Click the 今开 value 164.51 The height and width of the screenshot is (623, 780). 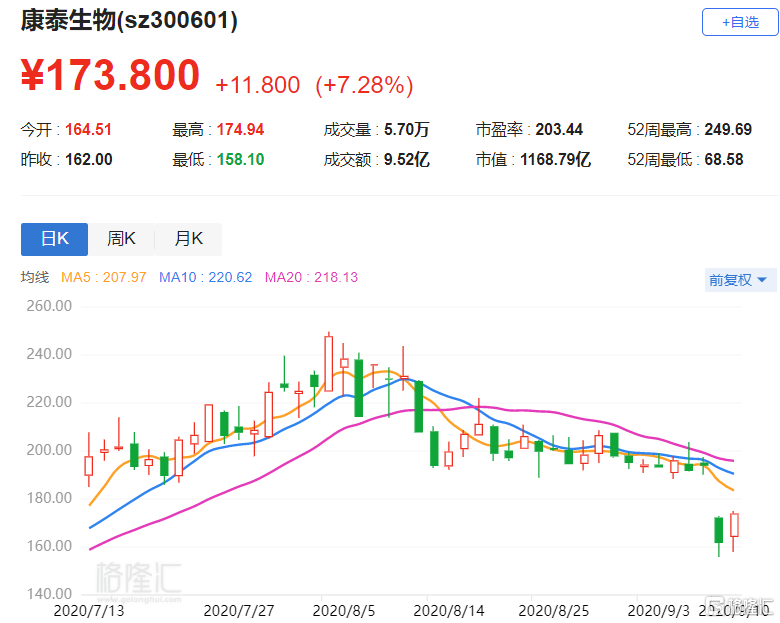pyautogui.click(x=89, y=129)
